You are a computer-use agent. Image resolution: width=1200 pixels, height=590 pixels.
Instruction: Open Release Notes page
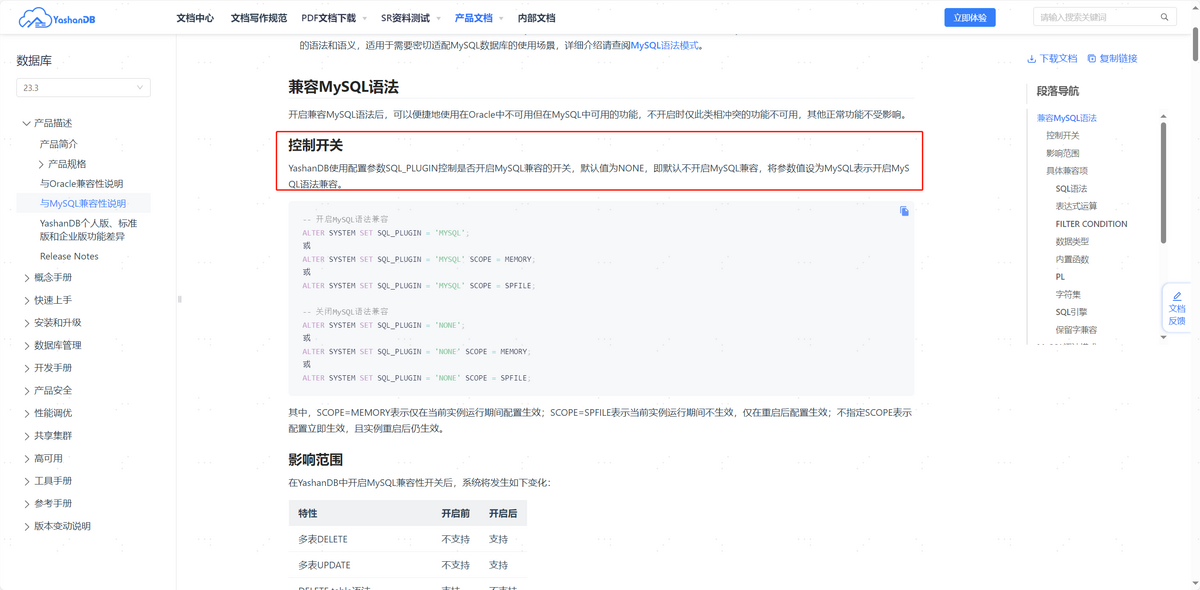(69, 256)
